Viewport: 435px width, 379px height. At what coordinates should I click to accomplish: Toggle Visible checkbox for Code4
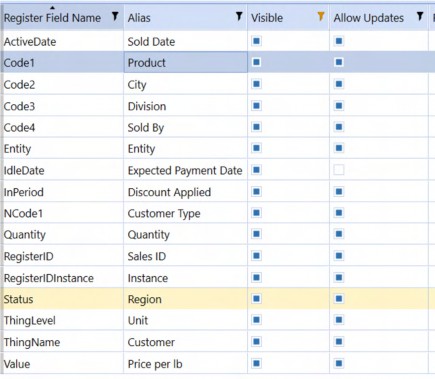click(x=256, y=127)
